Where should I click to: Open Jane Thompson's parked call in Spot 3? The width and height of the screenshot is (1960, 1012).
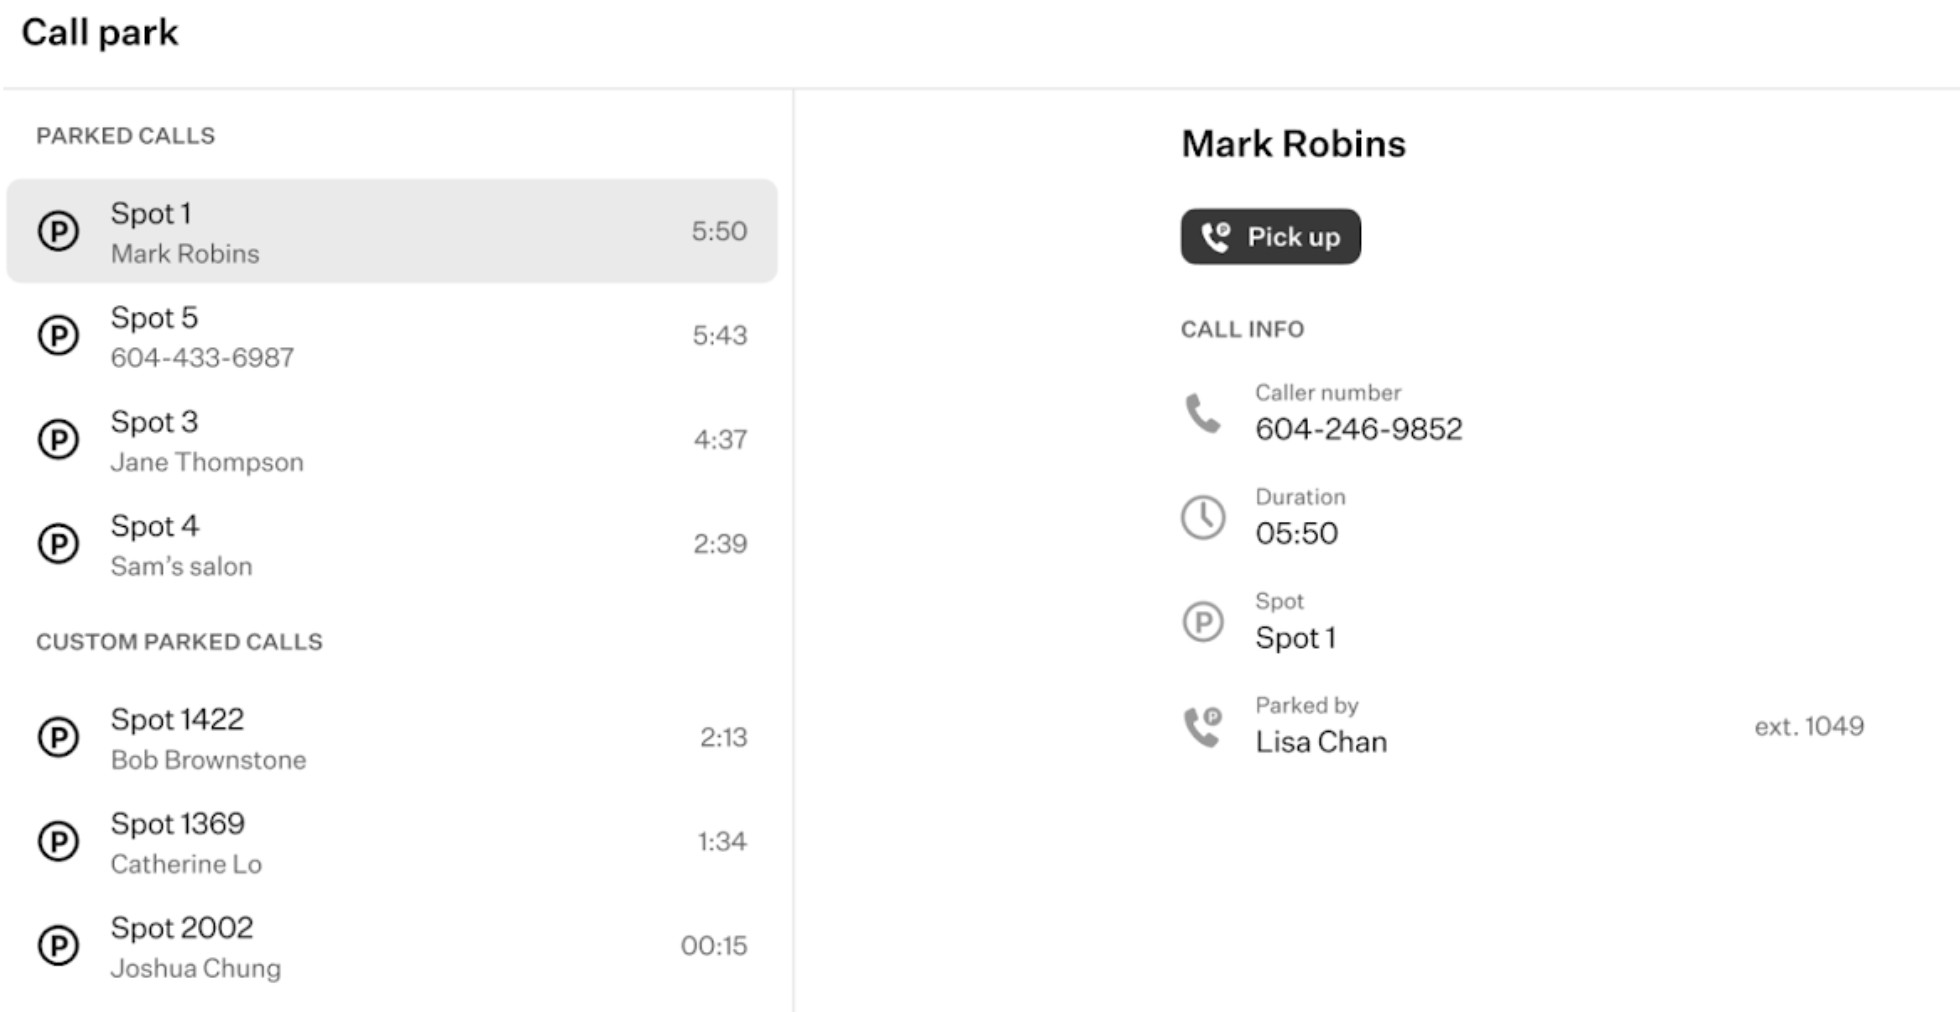(x=392, y=439)
